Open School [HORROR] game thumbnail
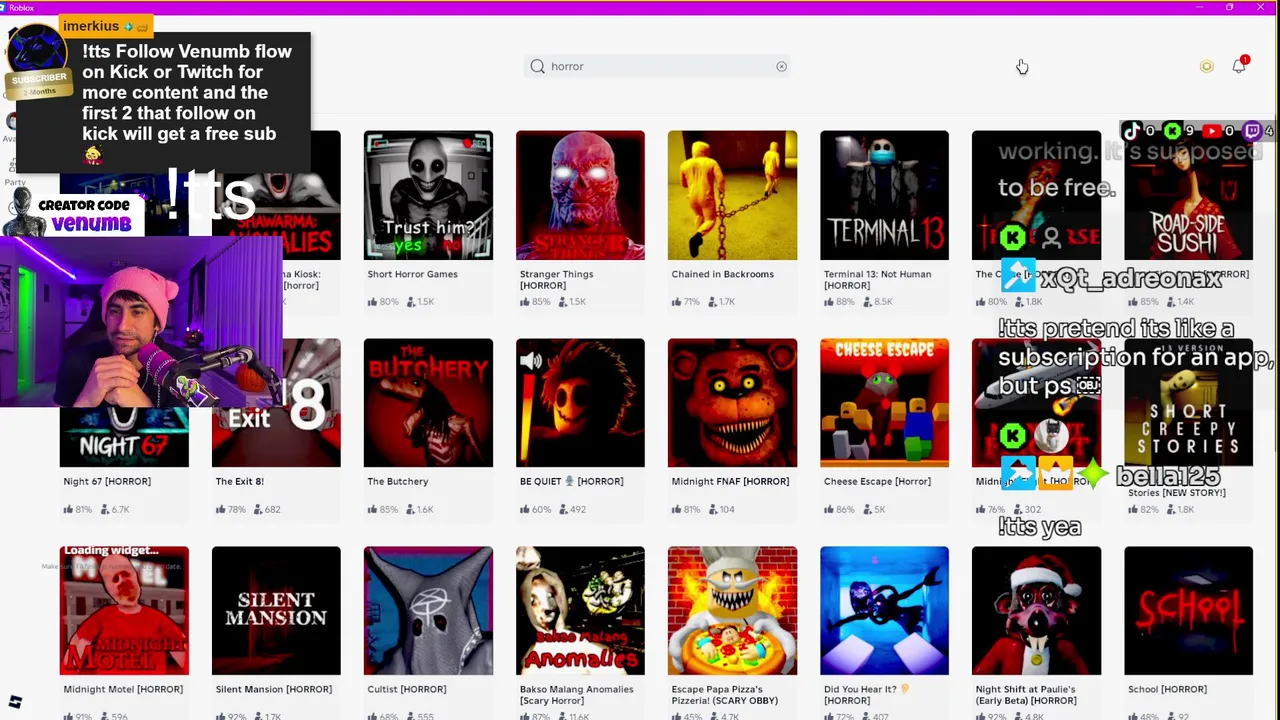The height and width of the screenshot is (720, 1280). (x=1188, y=611)
